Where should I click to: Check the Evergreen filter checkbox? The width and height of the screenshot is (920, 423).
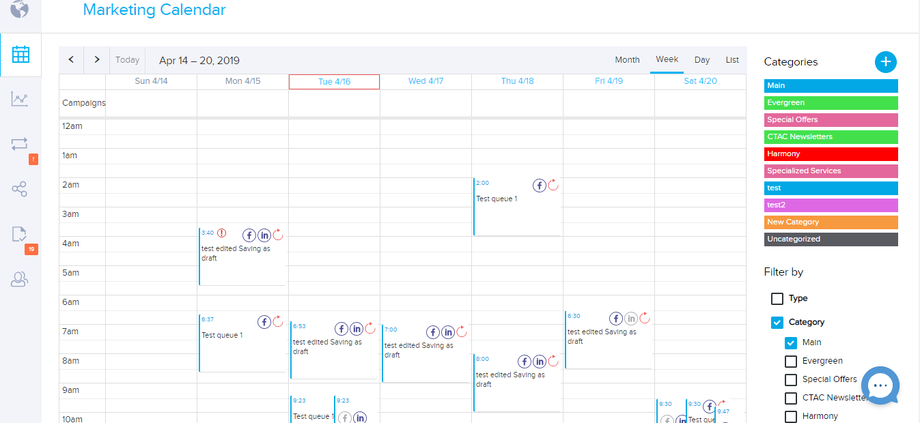point(791,361)
